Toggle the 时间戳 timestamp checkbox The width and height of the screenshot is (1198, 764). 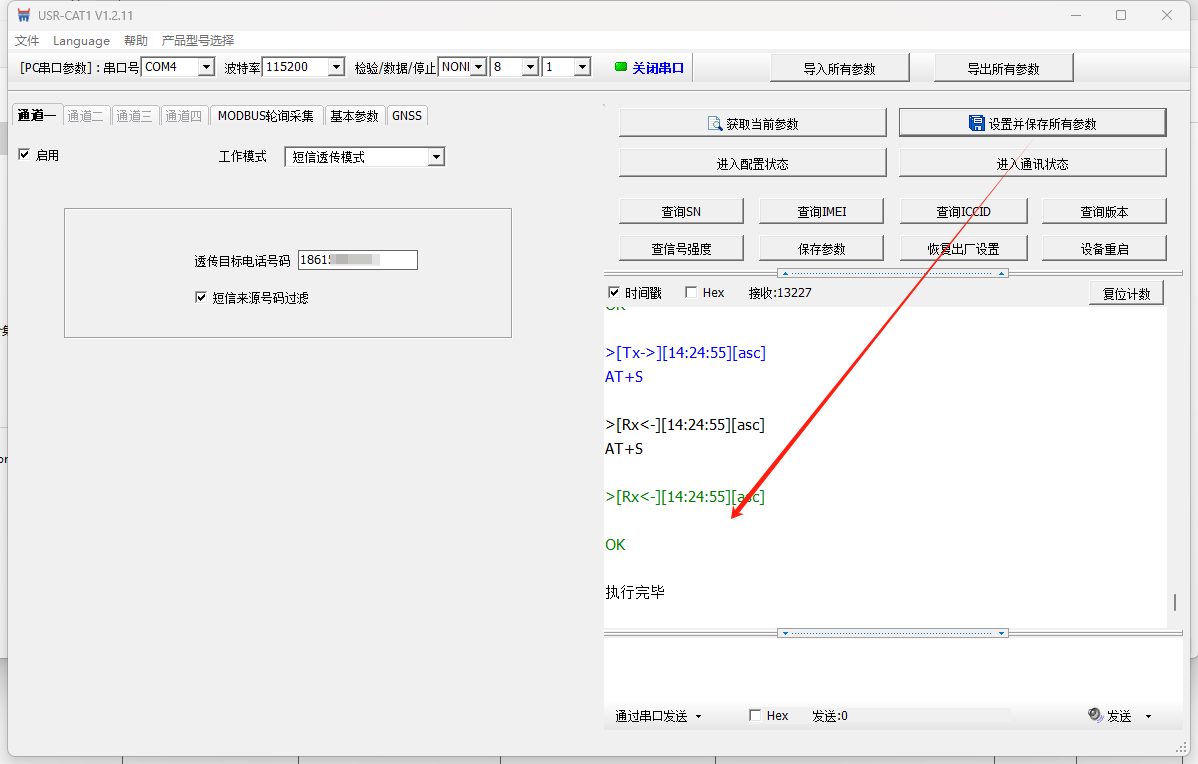coord(615,293)
